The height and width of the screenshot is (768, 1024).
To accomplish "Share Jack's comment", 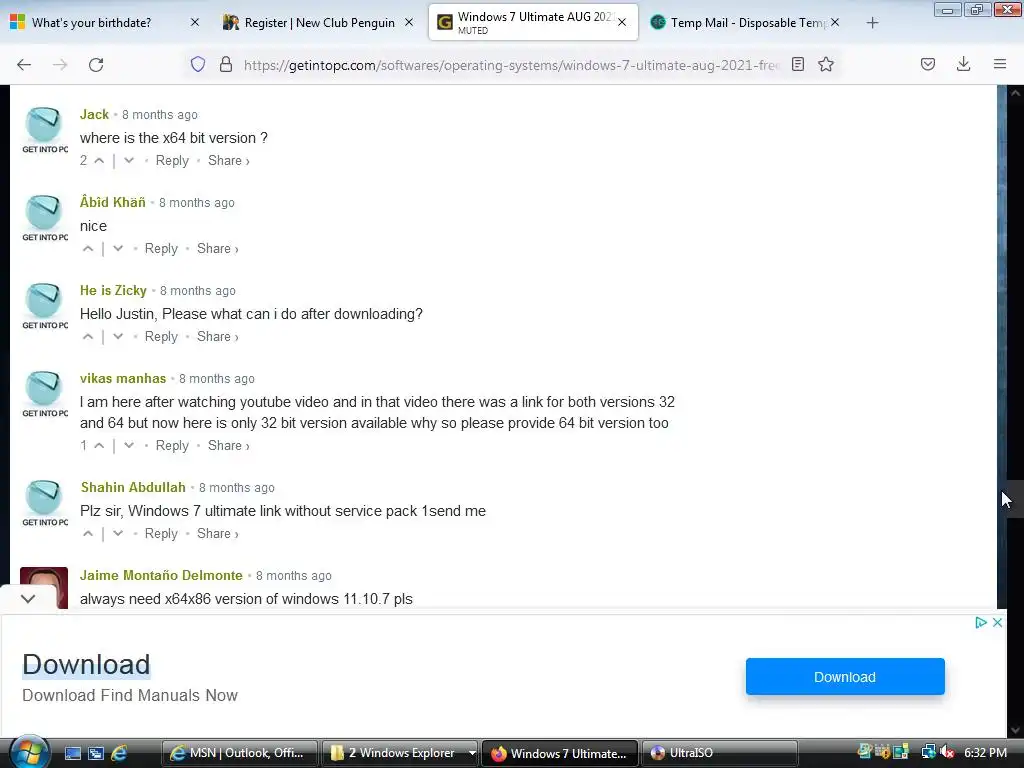I will click(x=229, y=161).
